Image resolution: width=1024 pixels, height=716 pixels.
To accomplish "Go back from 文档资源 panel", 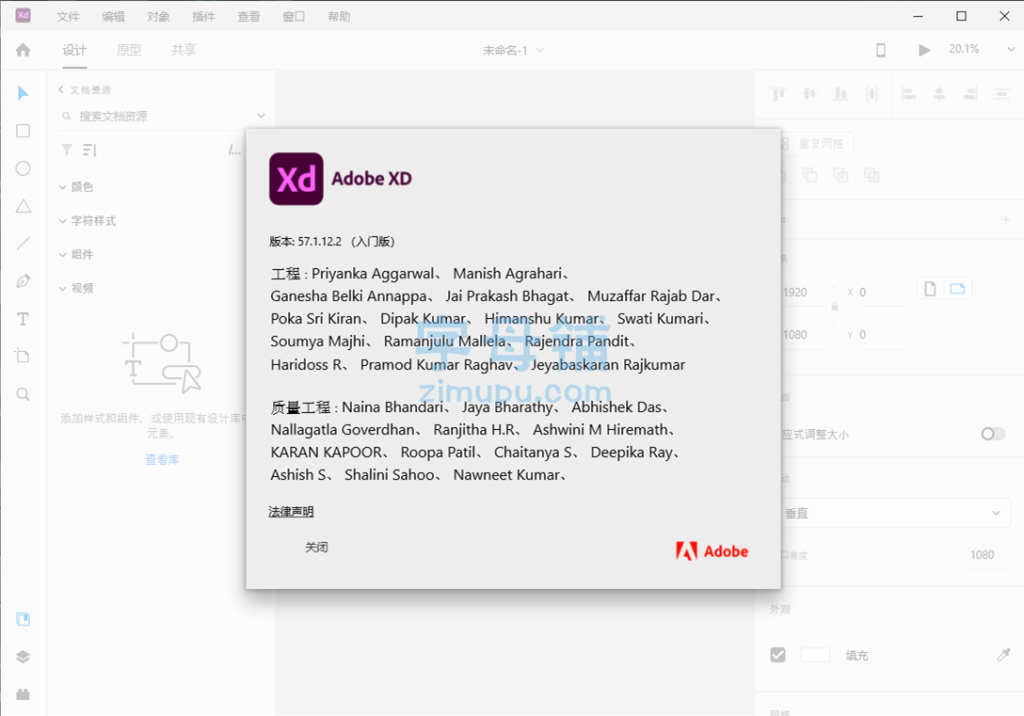I will [x=61, y=90].
